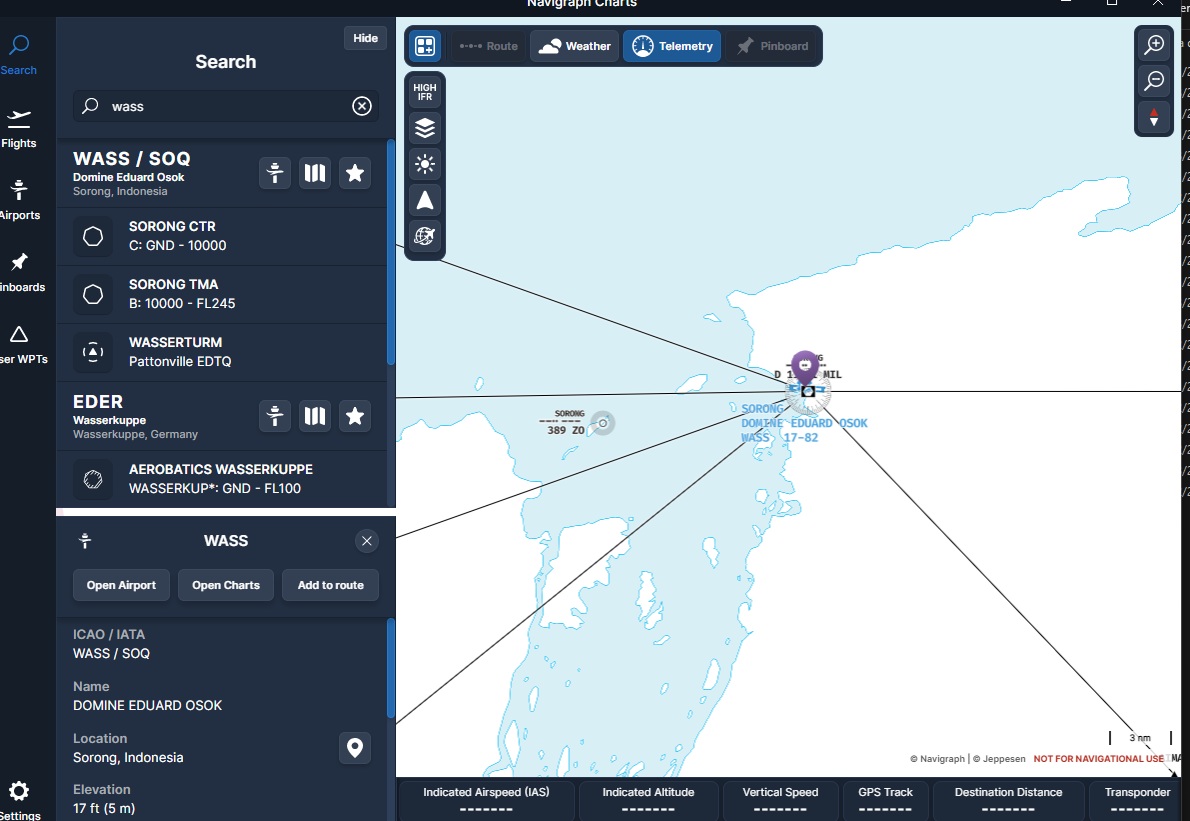Add WASS to route

[x=330, y=585]
